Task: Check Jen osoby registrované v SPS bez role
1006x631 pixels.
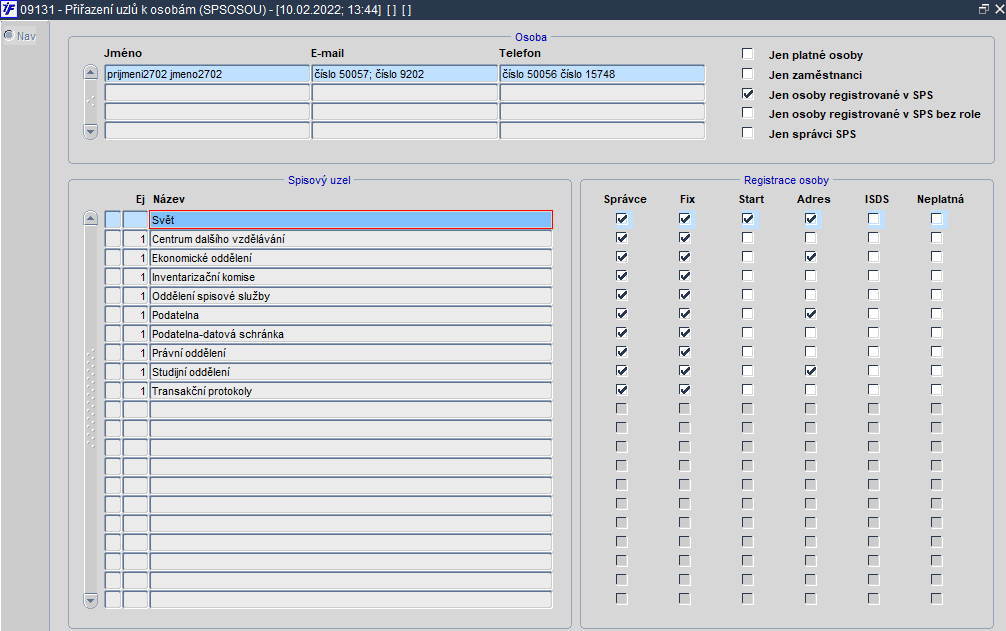Action: [747, 113]
